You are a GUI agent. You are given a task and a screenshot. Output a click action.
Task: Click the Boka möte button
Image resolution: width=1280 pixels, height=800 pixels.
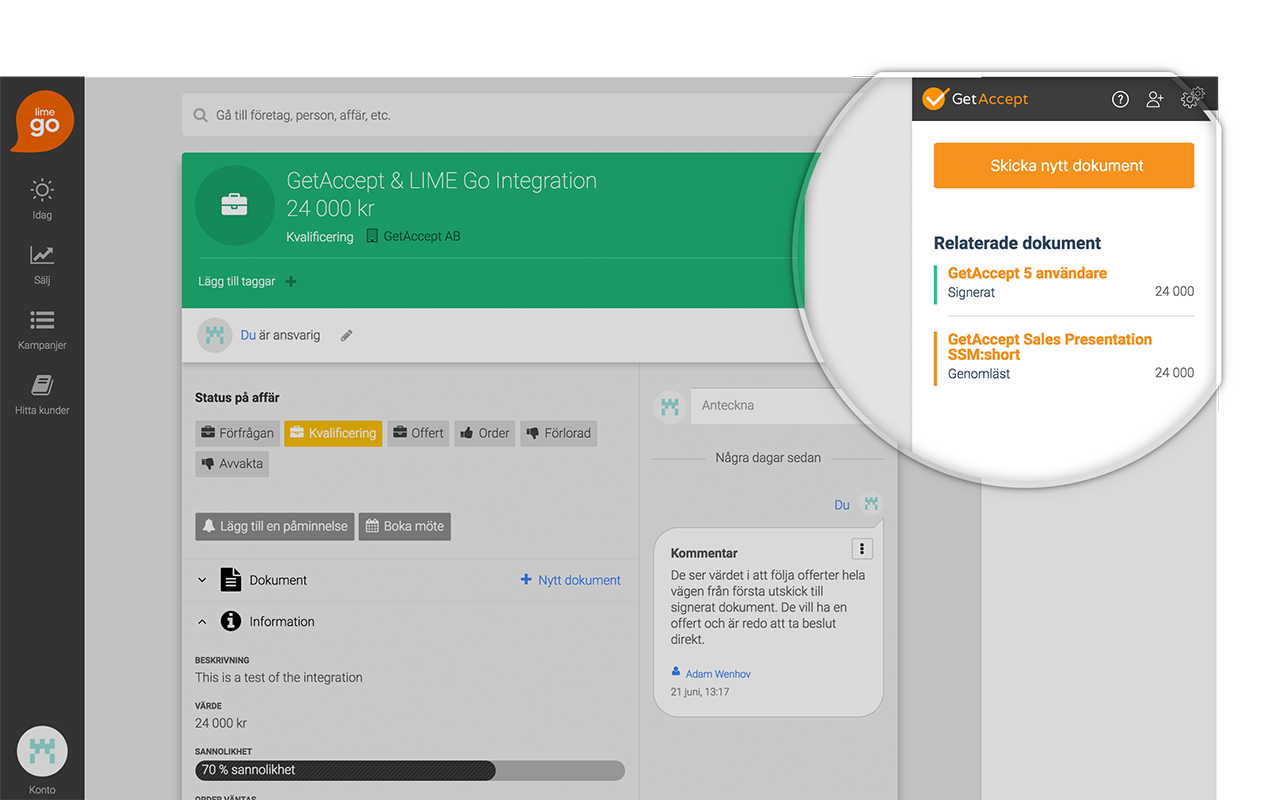click(x=405, y=526)
